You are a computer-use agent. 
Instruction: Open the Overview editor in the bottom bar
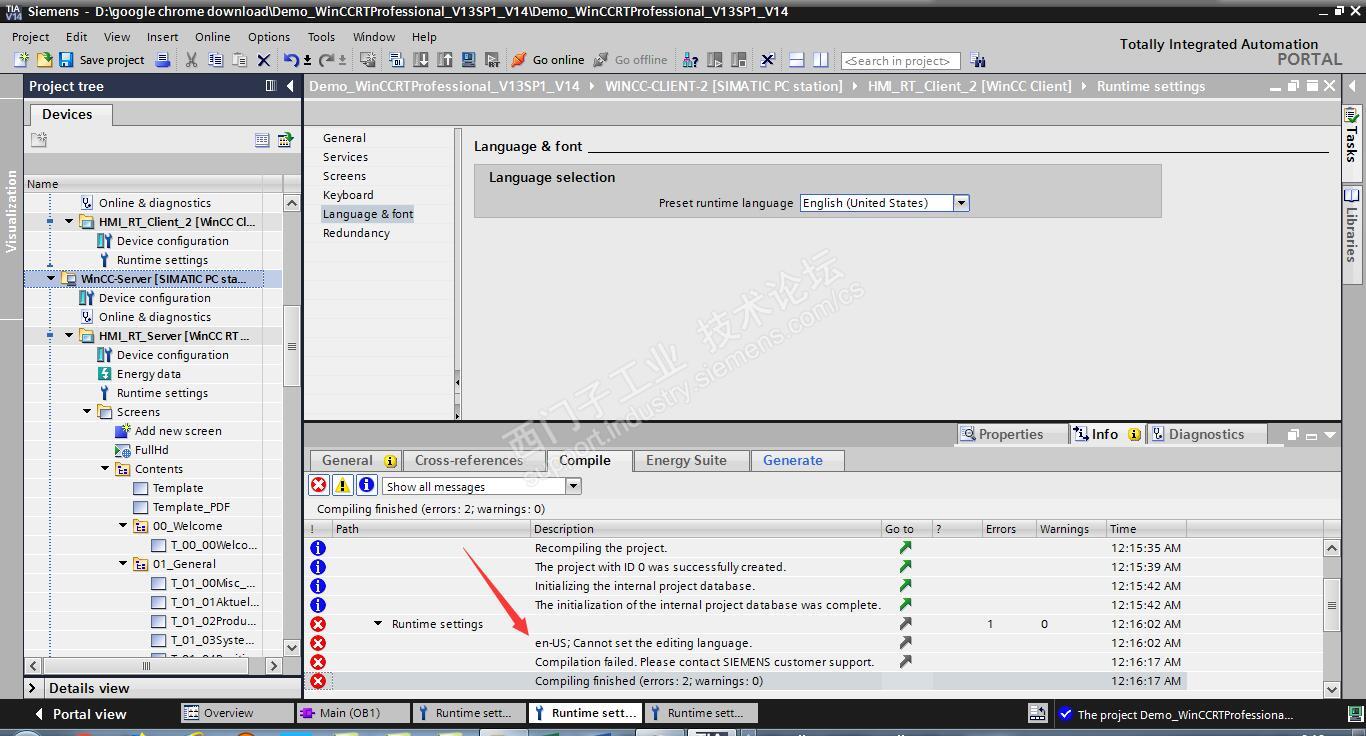[x=235, y=713]
